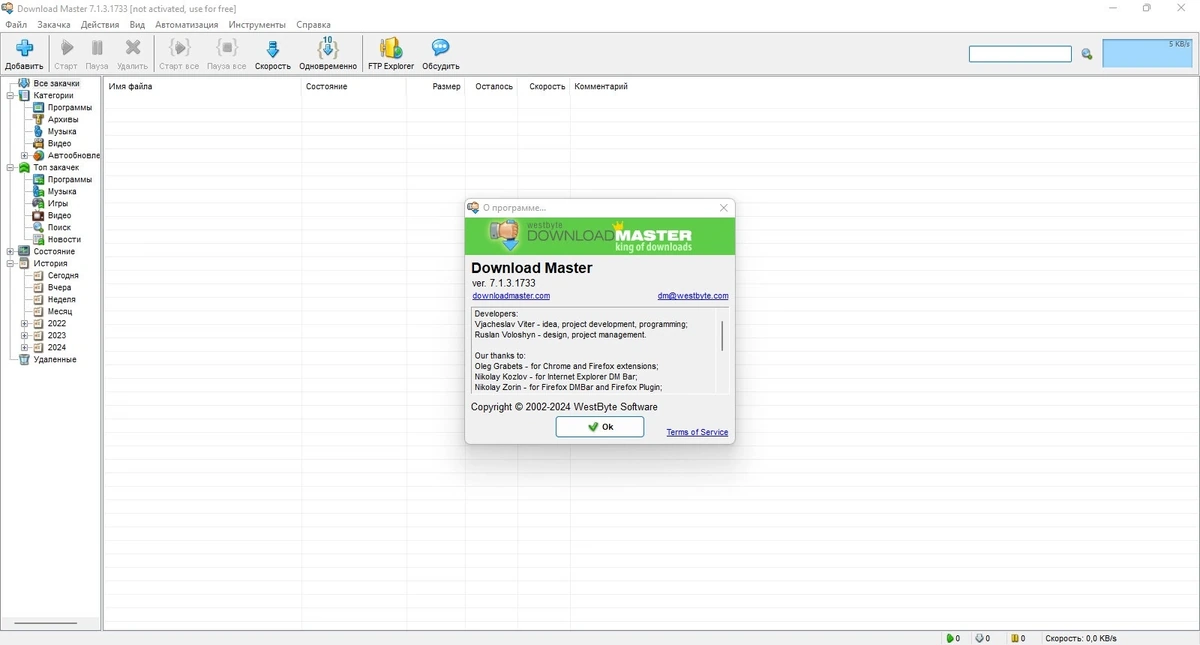Select the Автообновление category item
1200x645 pixels.
[74, 156]
